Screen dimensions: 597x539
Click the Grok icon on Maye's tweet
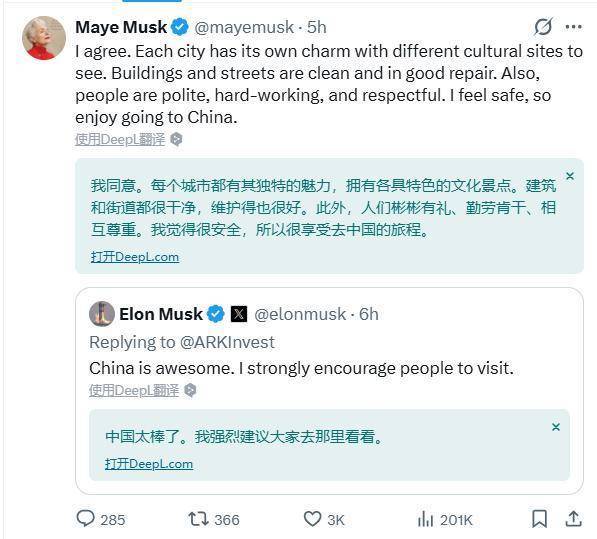tap(543, 27)
